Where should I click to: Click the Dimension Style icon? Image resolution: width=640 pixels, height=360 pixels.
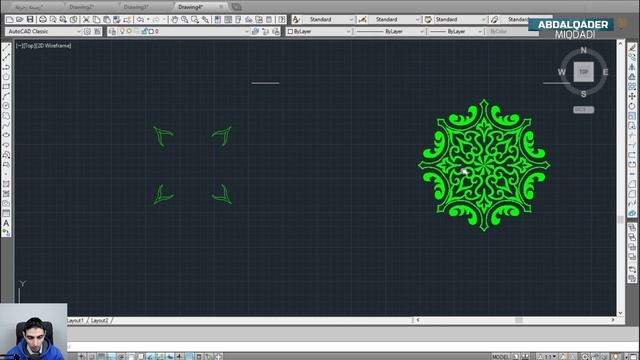click(x=362, y=19)
